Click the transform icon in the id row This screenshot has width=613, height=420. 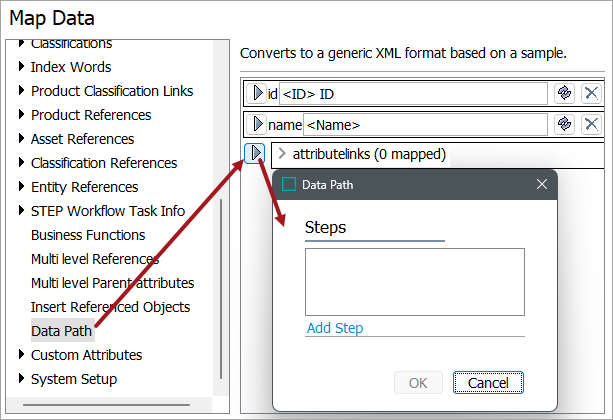coord(565,94)
